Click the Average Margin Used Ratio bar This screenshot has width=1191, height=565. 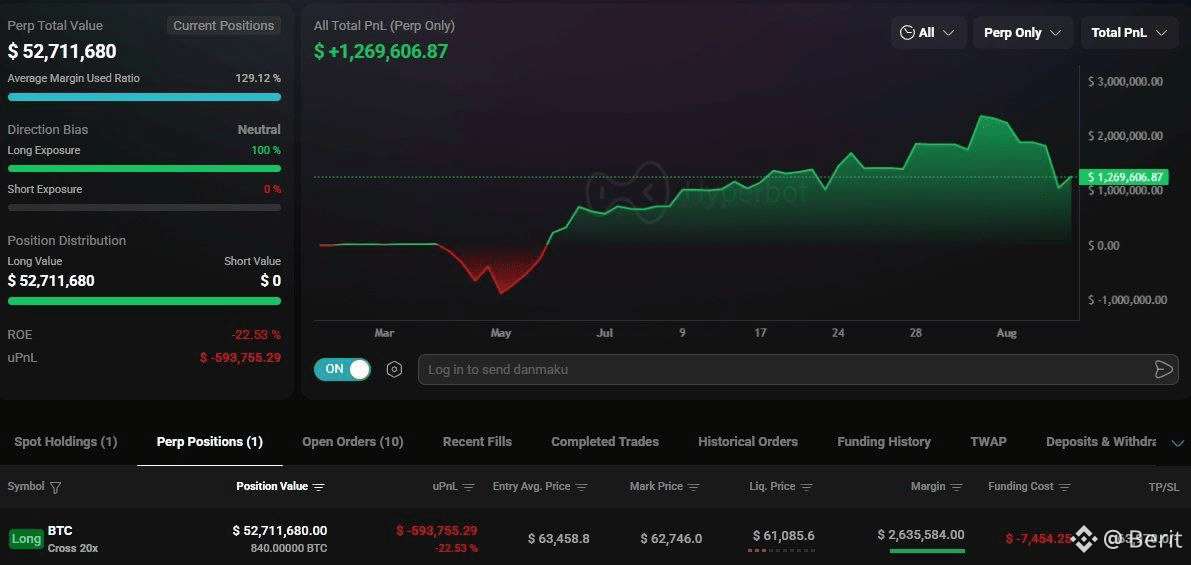(x=144, y=97)
